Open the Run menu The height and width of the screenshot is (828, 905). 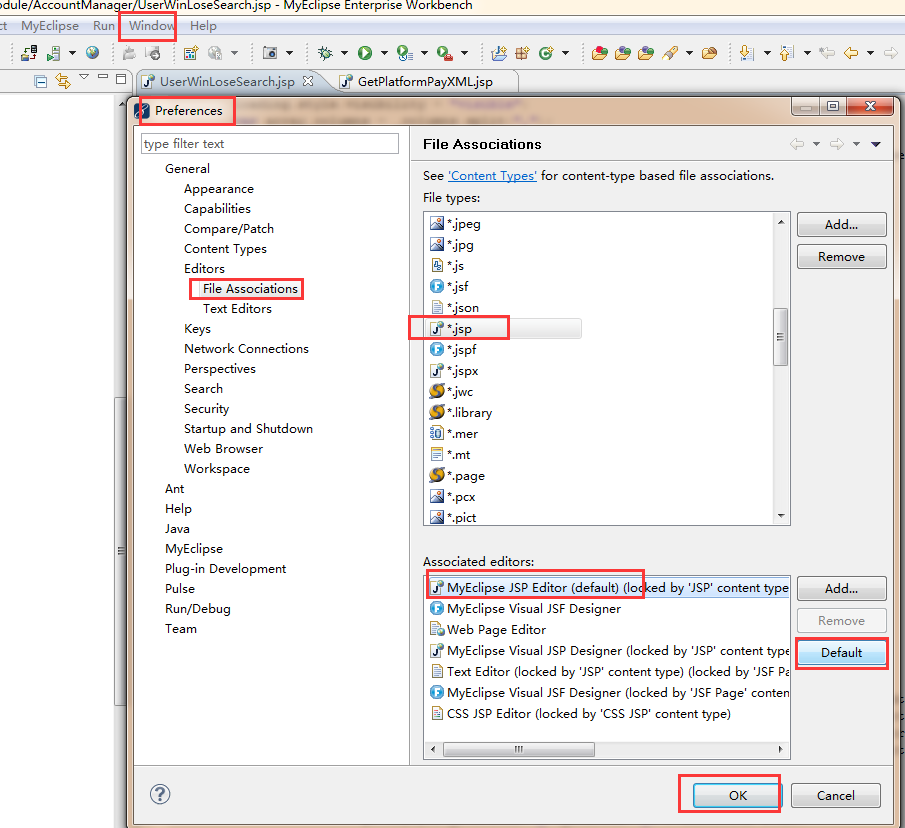(104, 26)
